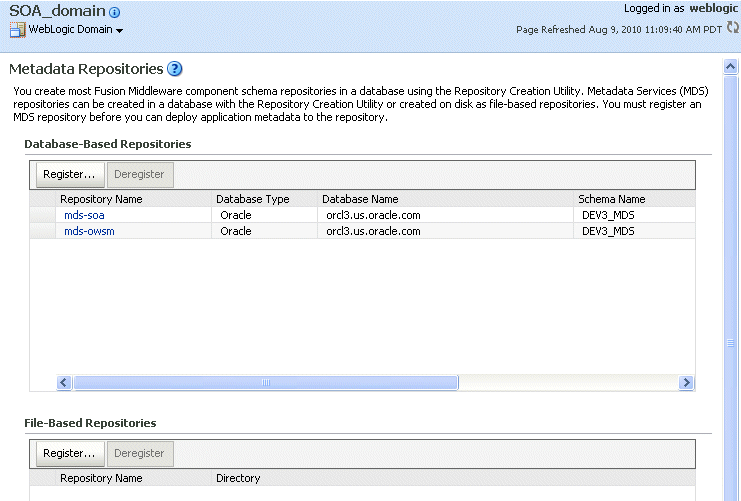The height and width of the screenshot is (501, 741).
Task: Click the database table horizontal scrollbar thumb
Action: [266, 382]
